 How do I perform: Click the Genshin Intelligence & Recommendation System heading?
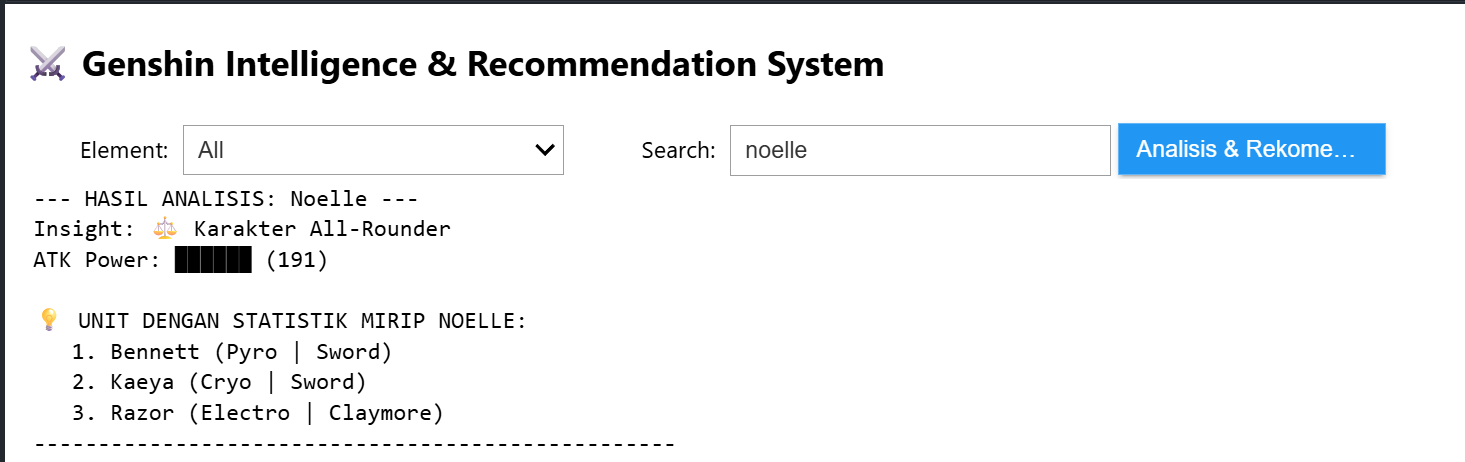coord(482,64)
